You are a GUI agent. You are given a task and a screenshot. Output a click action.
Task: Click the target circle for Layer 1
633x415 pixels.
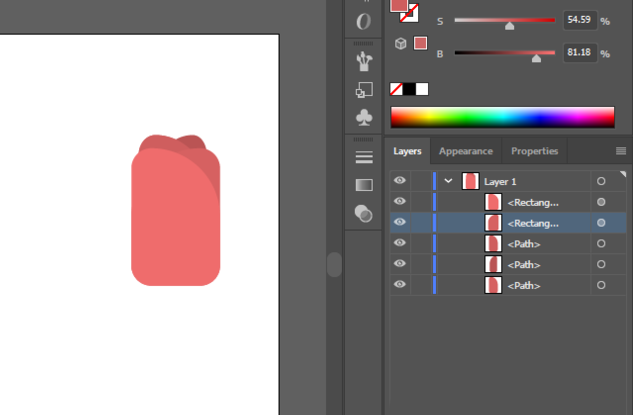[x=601, y=181]
